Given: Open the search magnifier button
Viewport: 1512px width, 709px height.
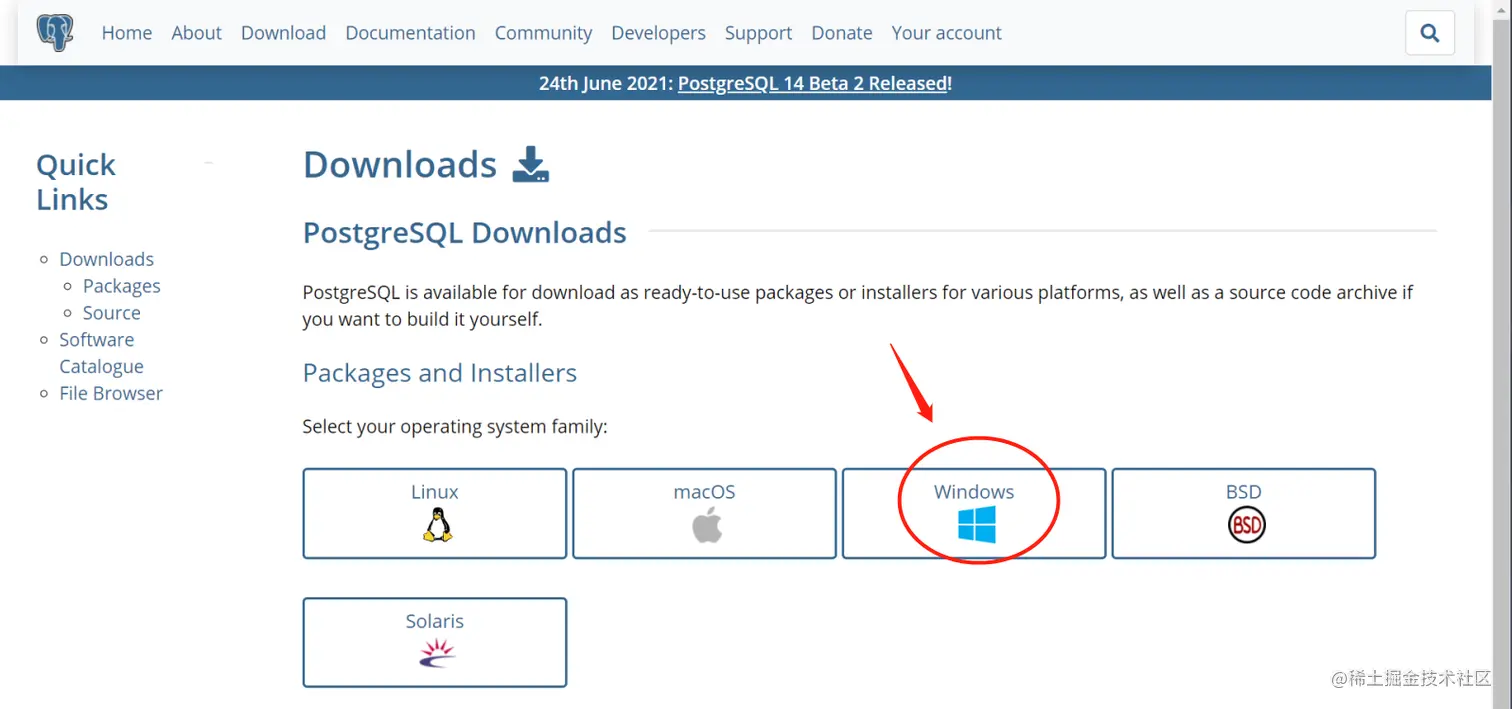Looking at the screenshot, I should point(1430,33).
